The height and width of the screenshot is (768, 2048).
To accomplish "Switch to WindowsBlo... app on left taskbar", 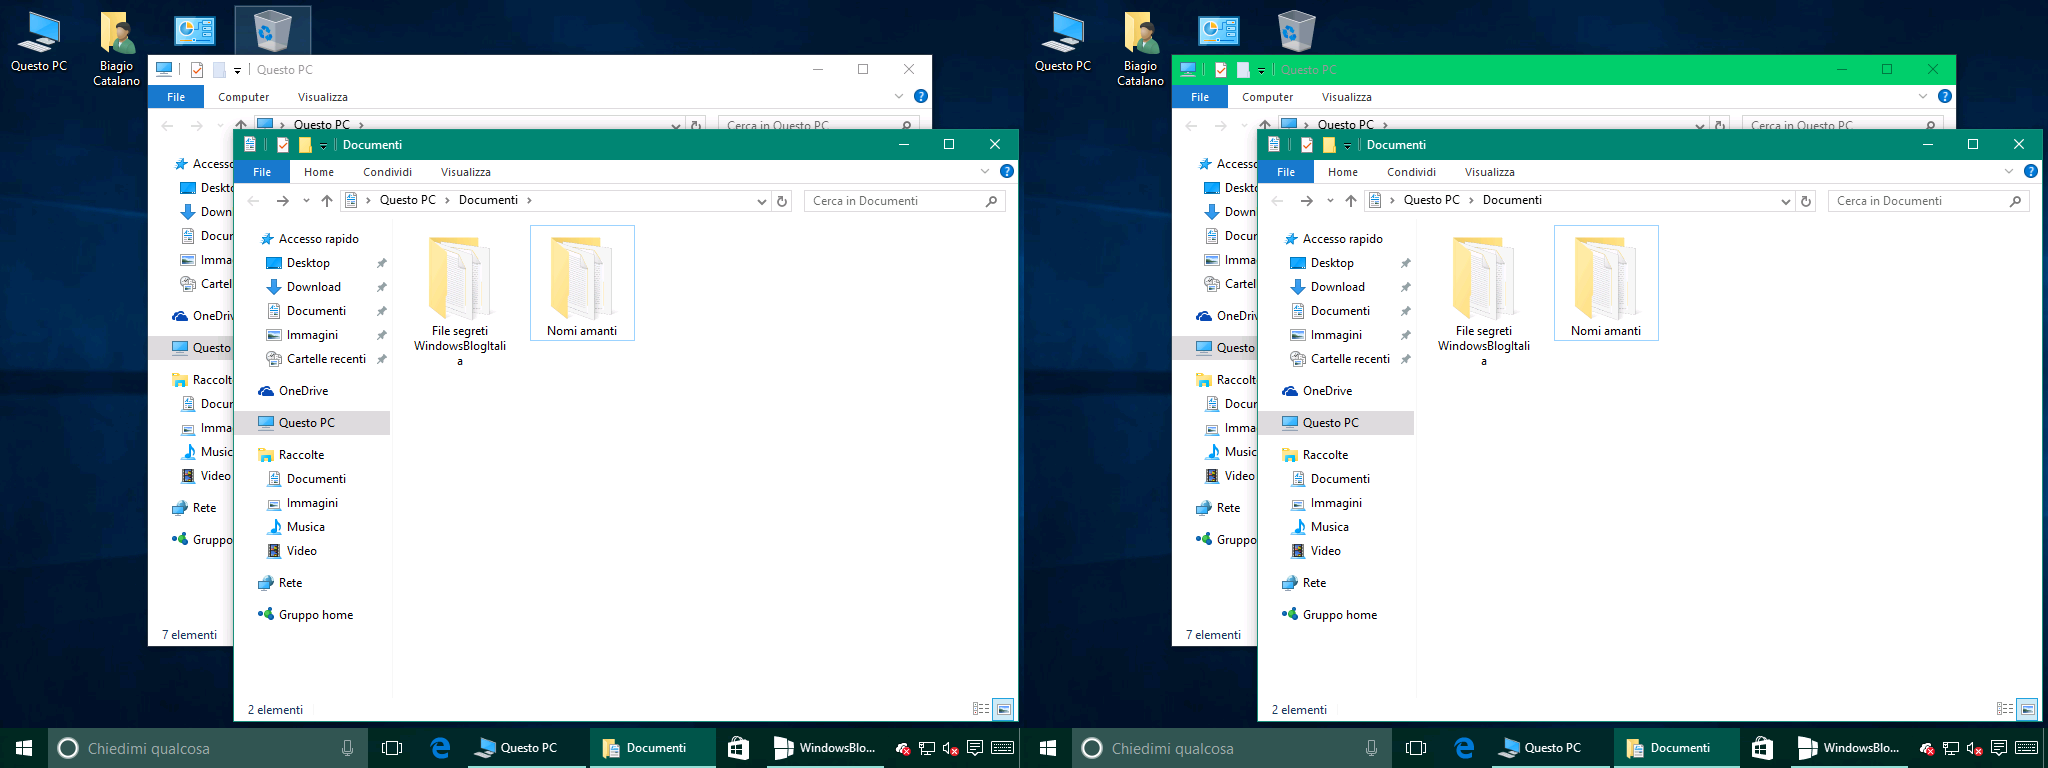I will pos(824,748).
